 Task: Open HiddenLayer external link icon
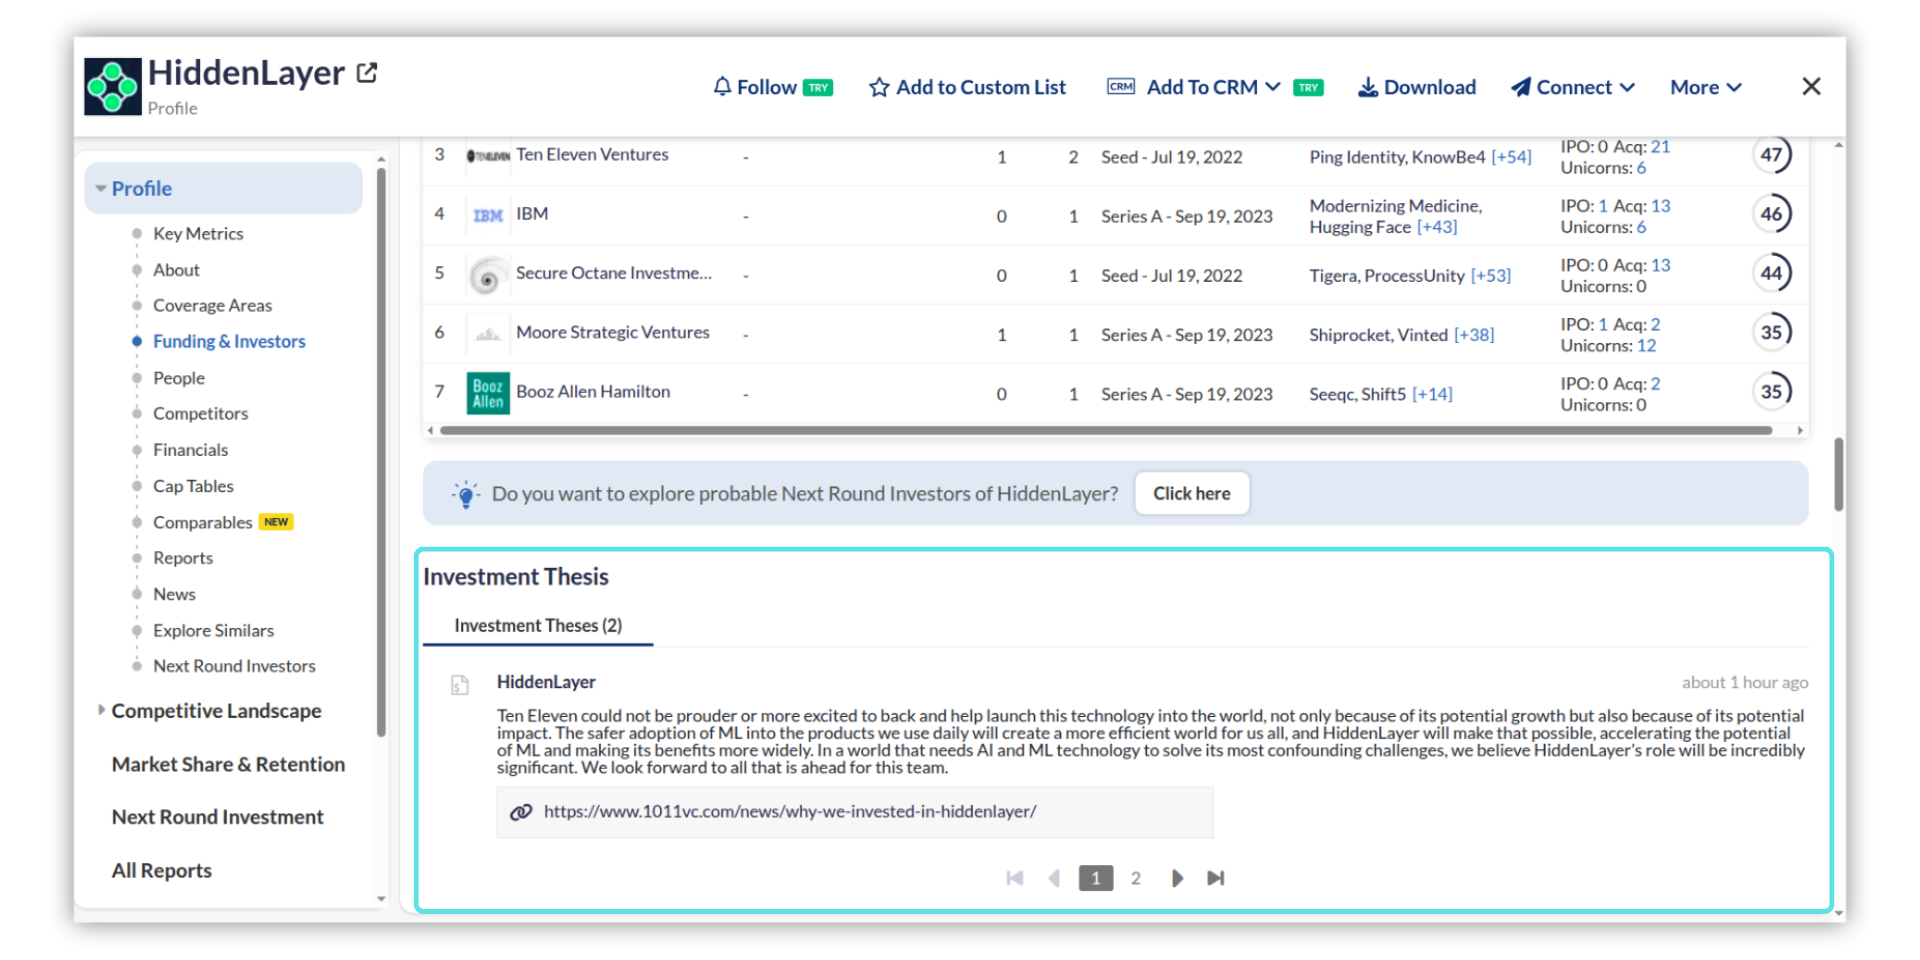(x=367, y=73)
